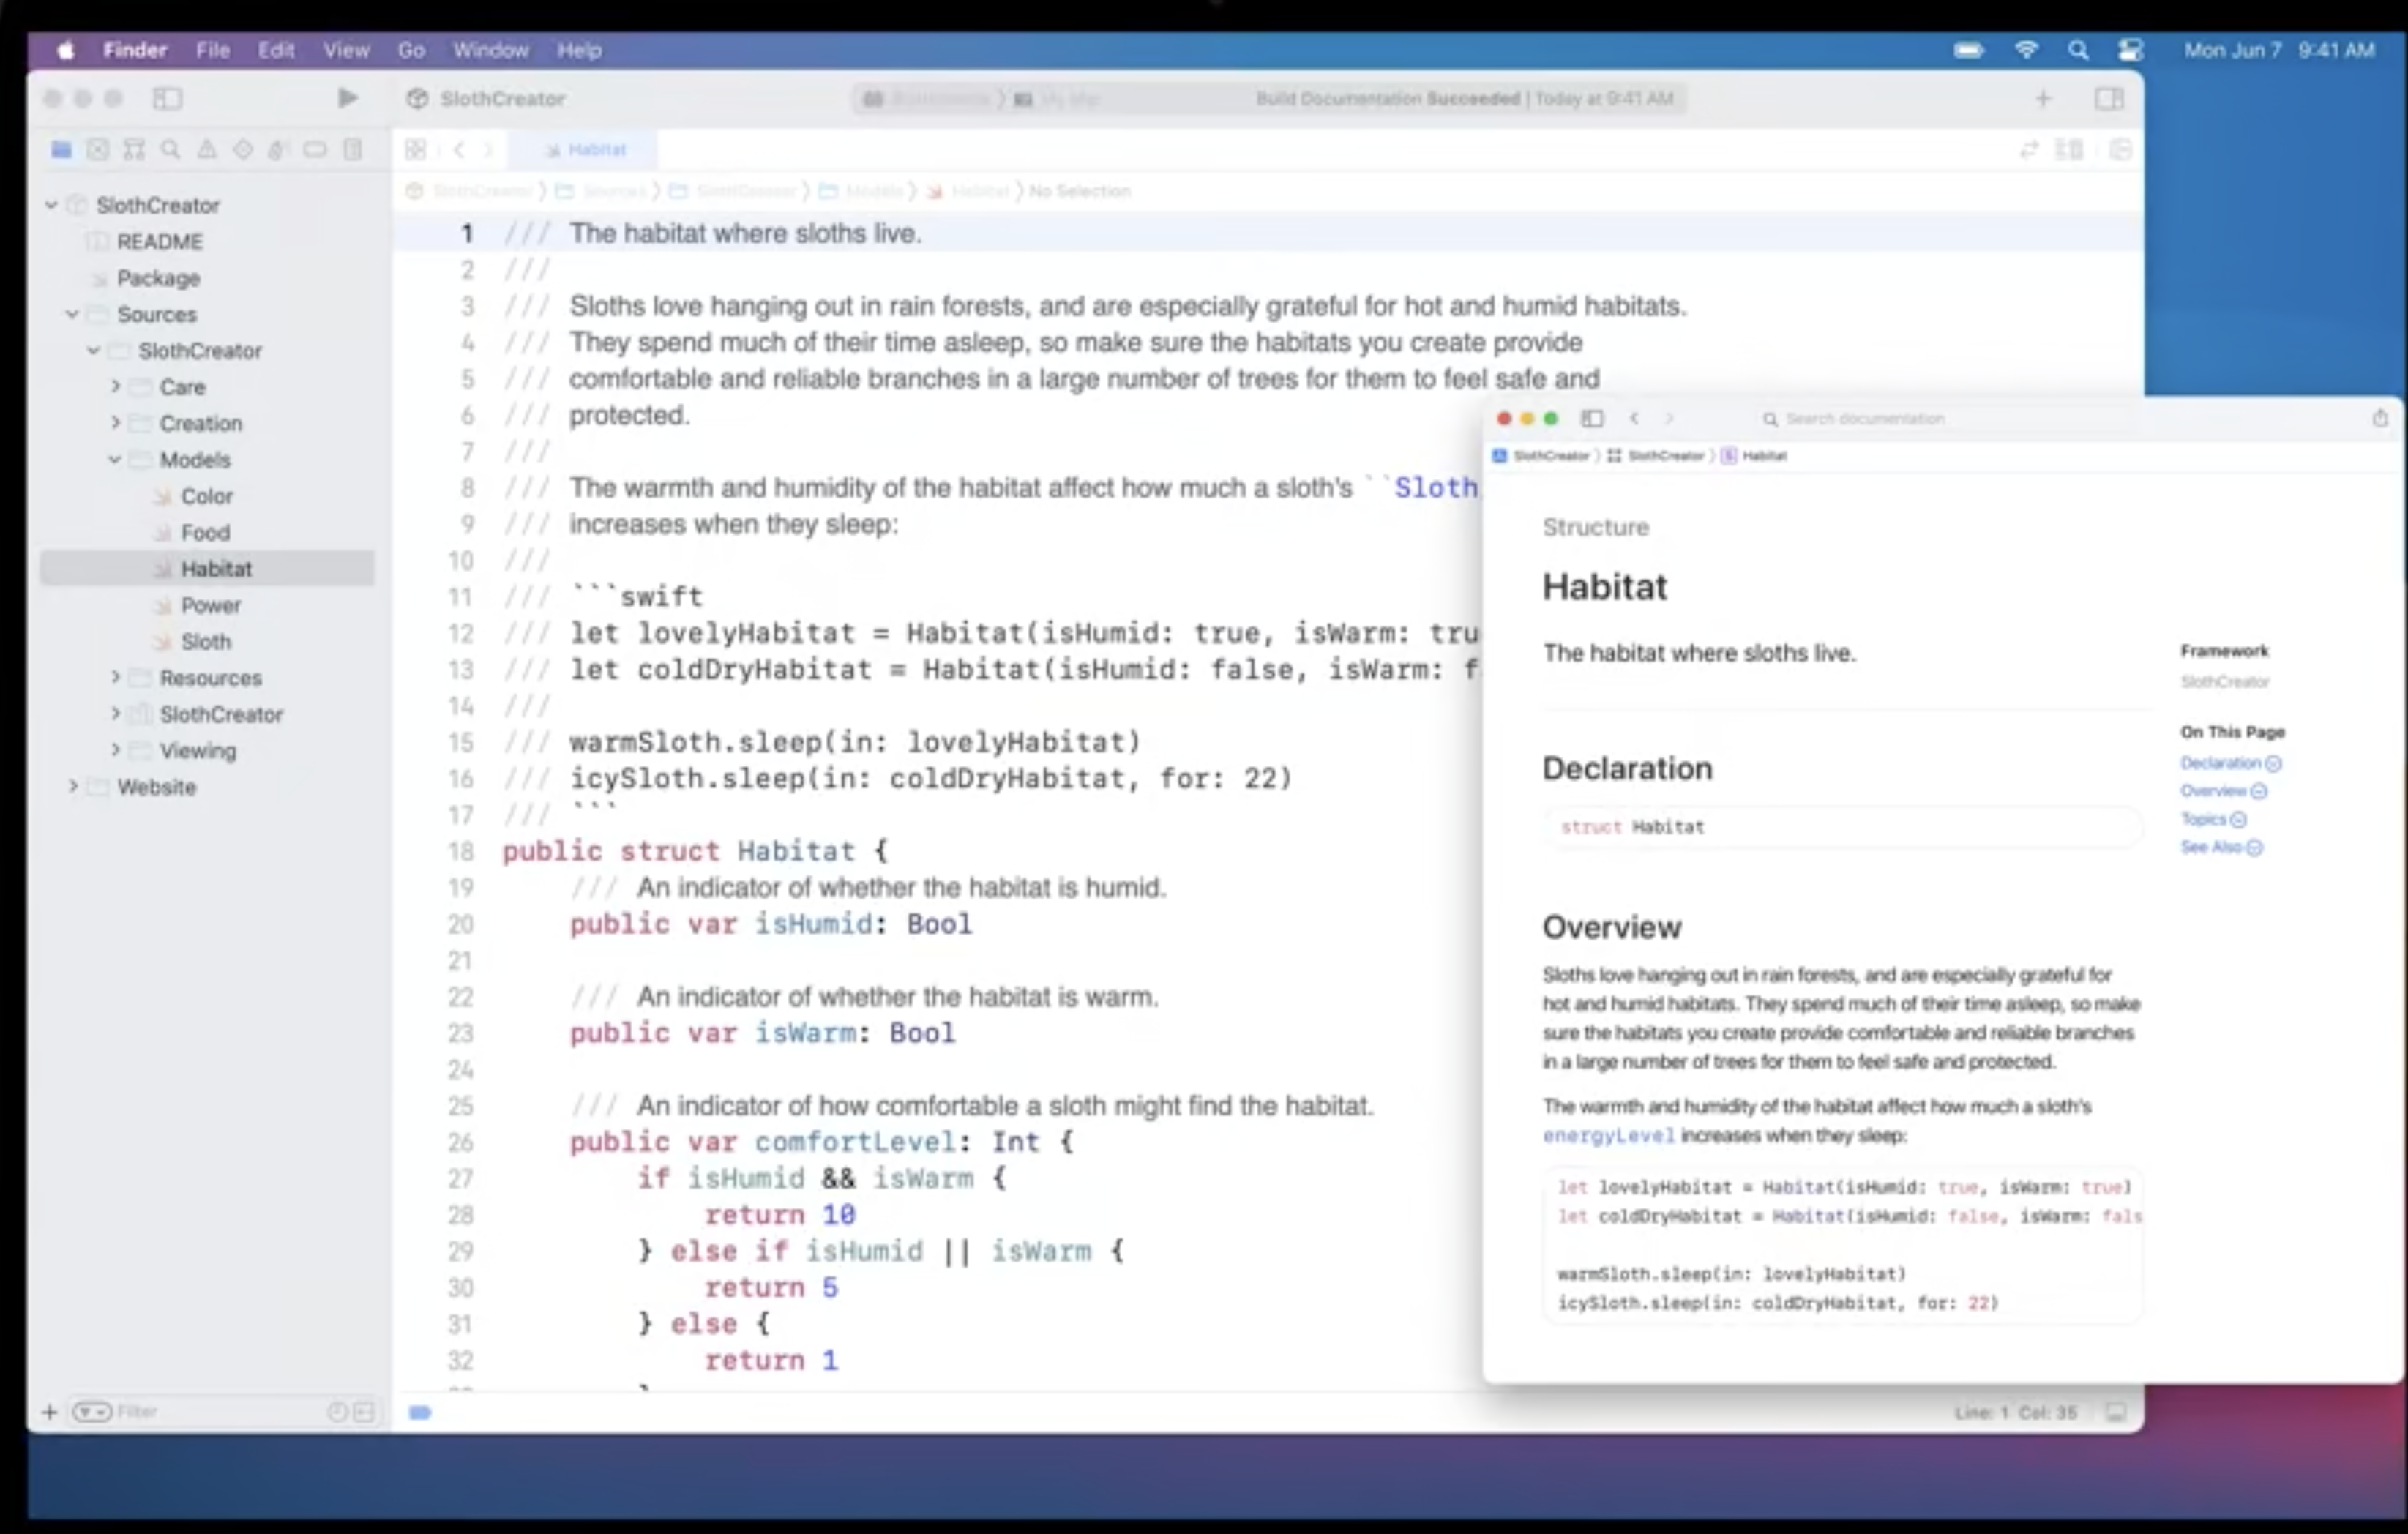Open the Window menu
The width and height of the screenshot is (2408, 1534).
(x=490, y=50)
